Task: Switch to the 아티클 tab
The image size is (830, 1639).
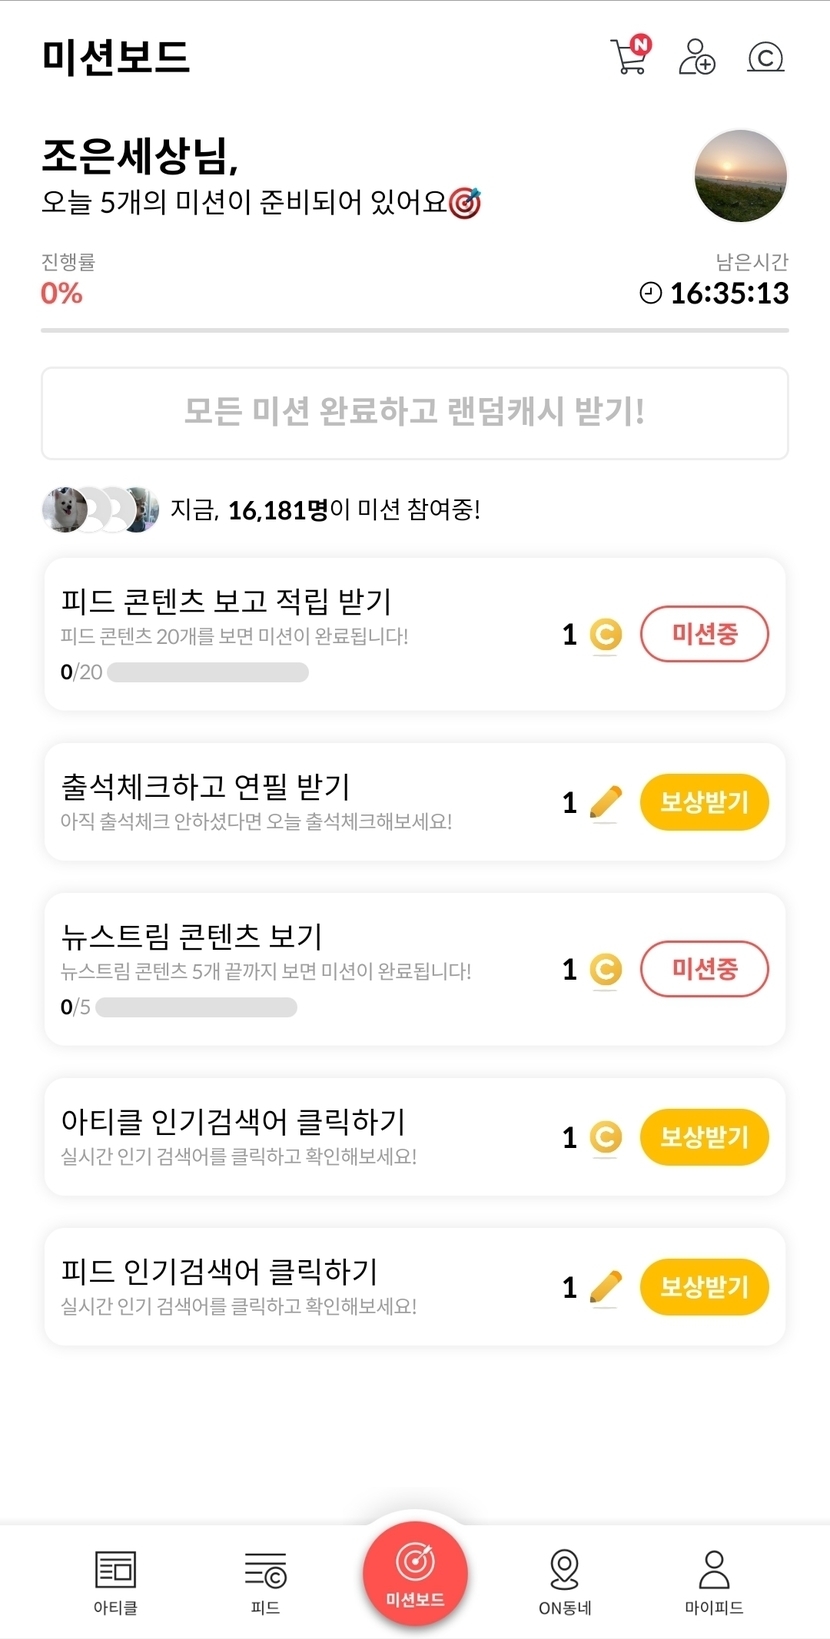Action: (115, 1582)
